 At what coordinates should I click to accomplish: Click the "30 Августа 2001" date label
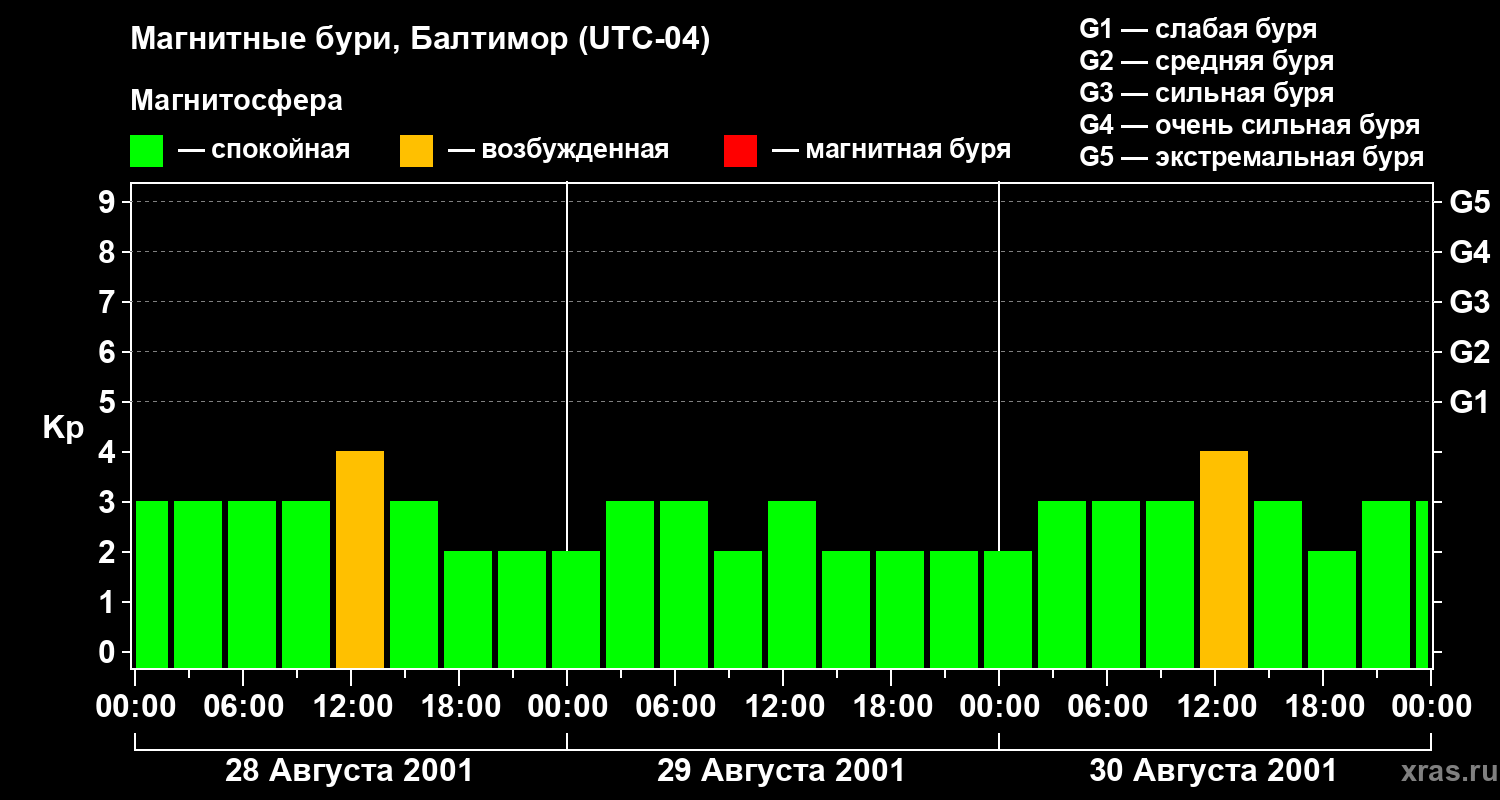[x=1213, y=771]
